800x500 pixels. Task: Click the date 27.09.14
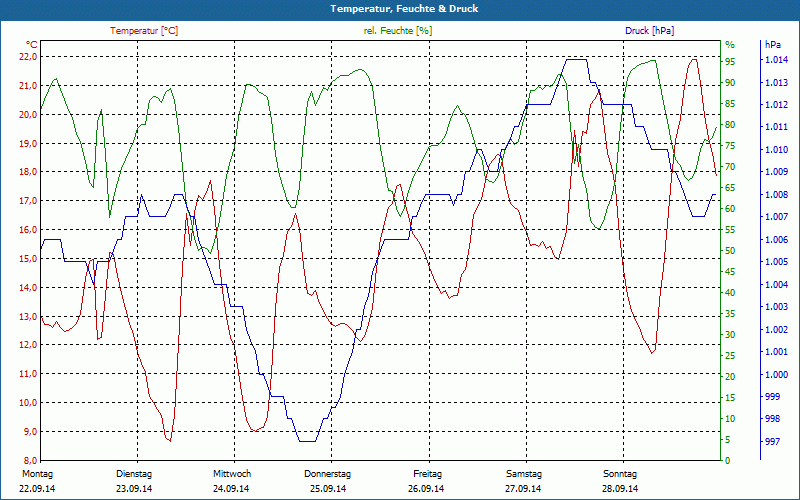523,488
